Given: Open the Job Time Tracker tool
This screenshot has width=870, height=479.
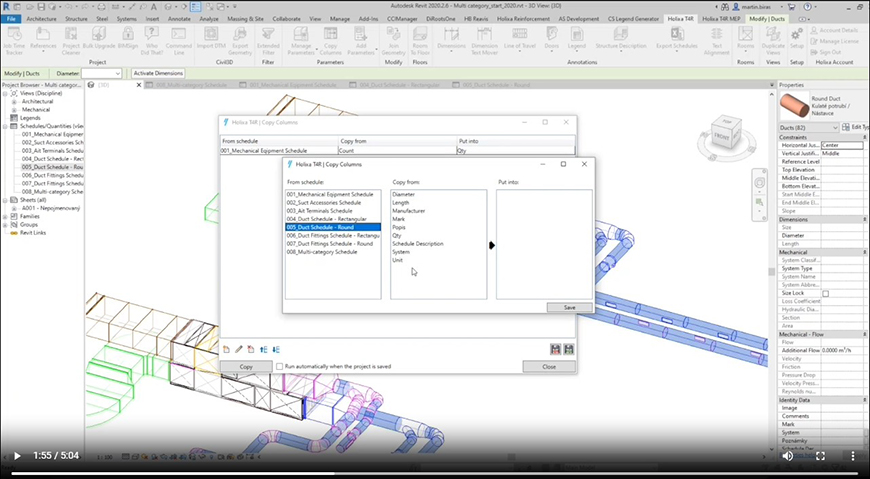Looking at the screenshot, I should click(14, 41).
